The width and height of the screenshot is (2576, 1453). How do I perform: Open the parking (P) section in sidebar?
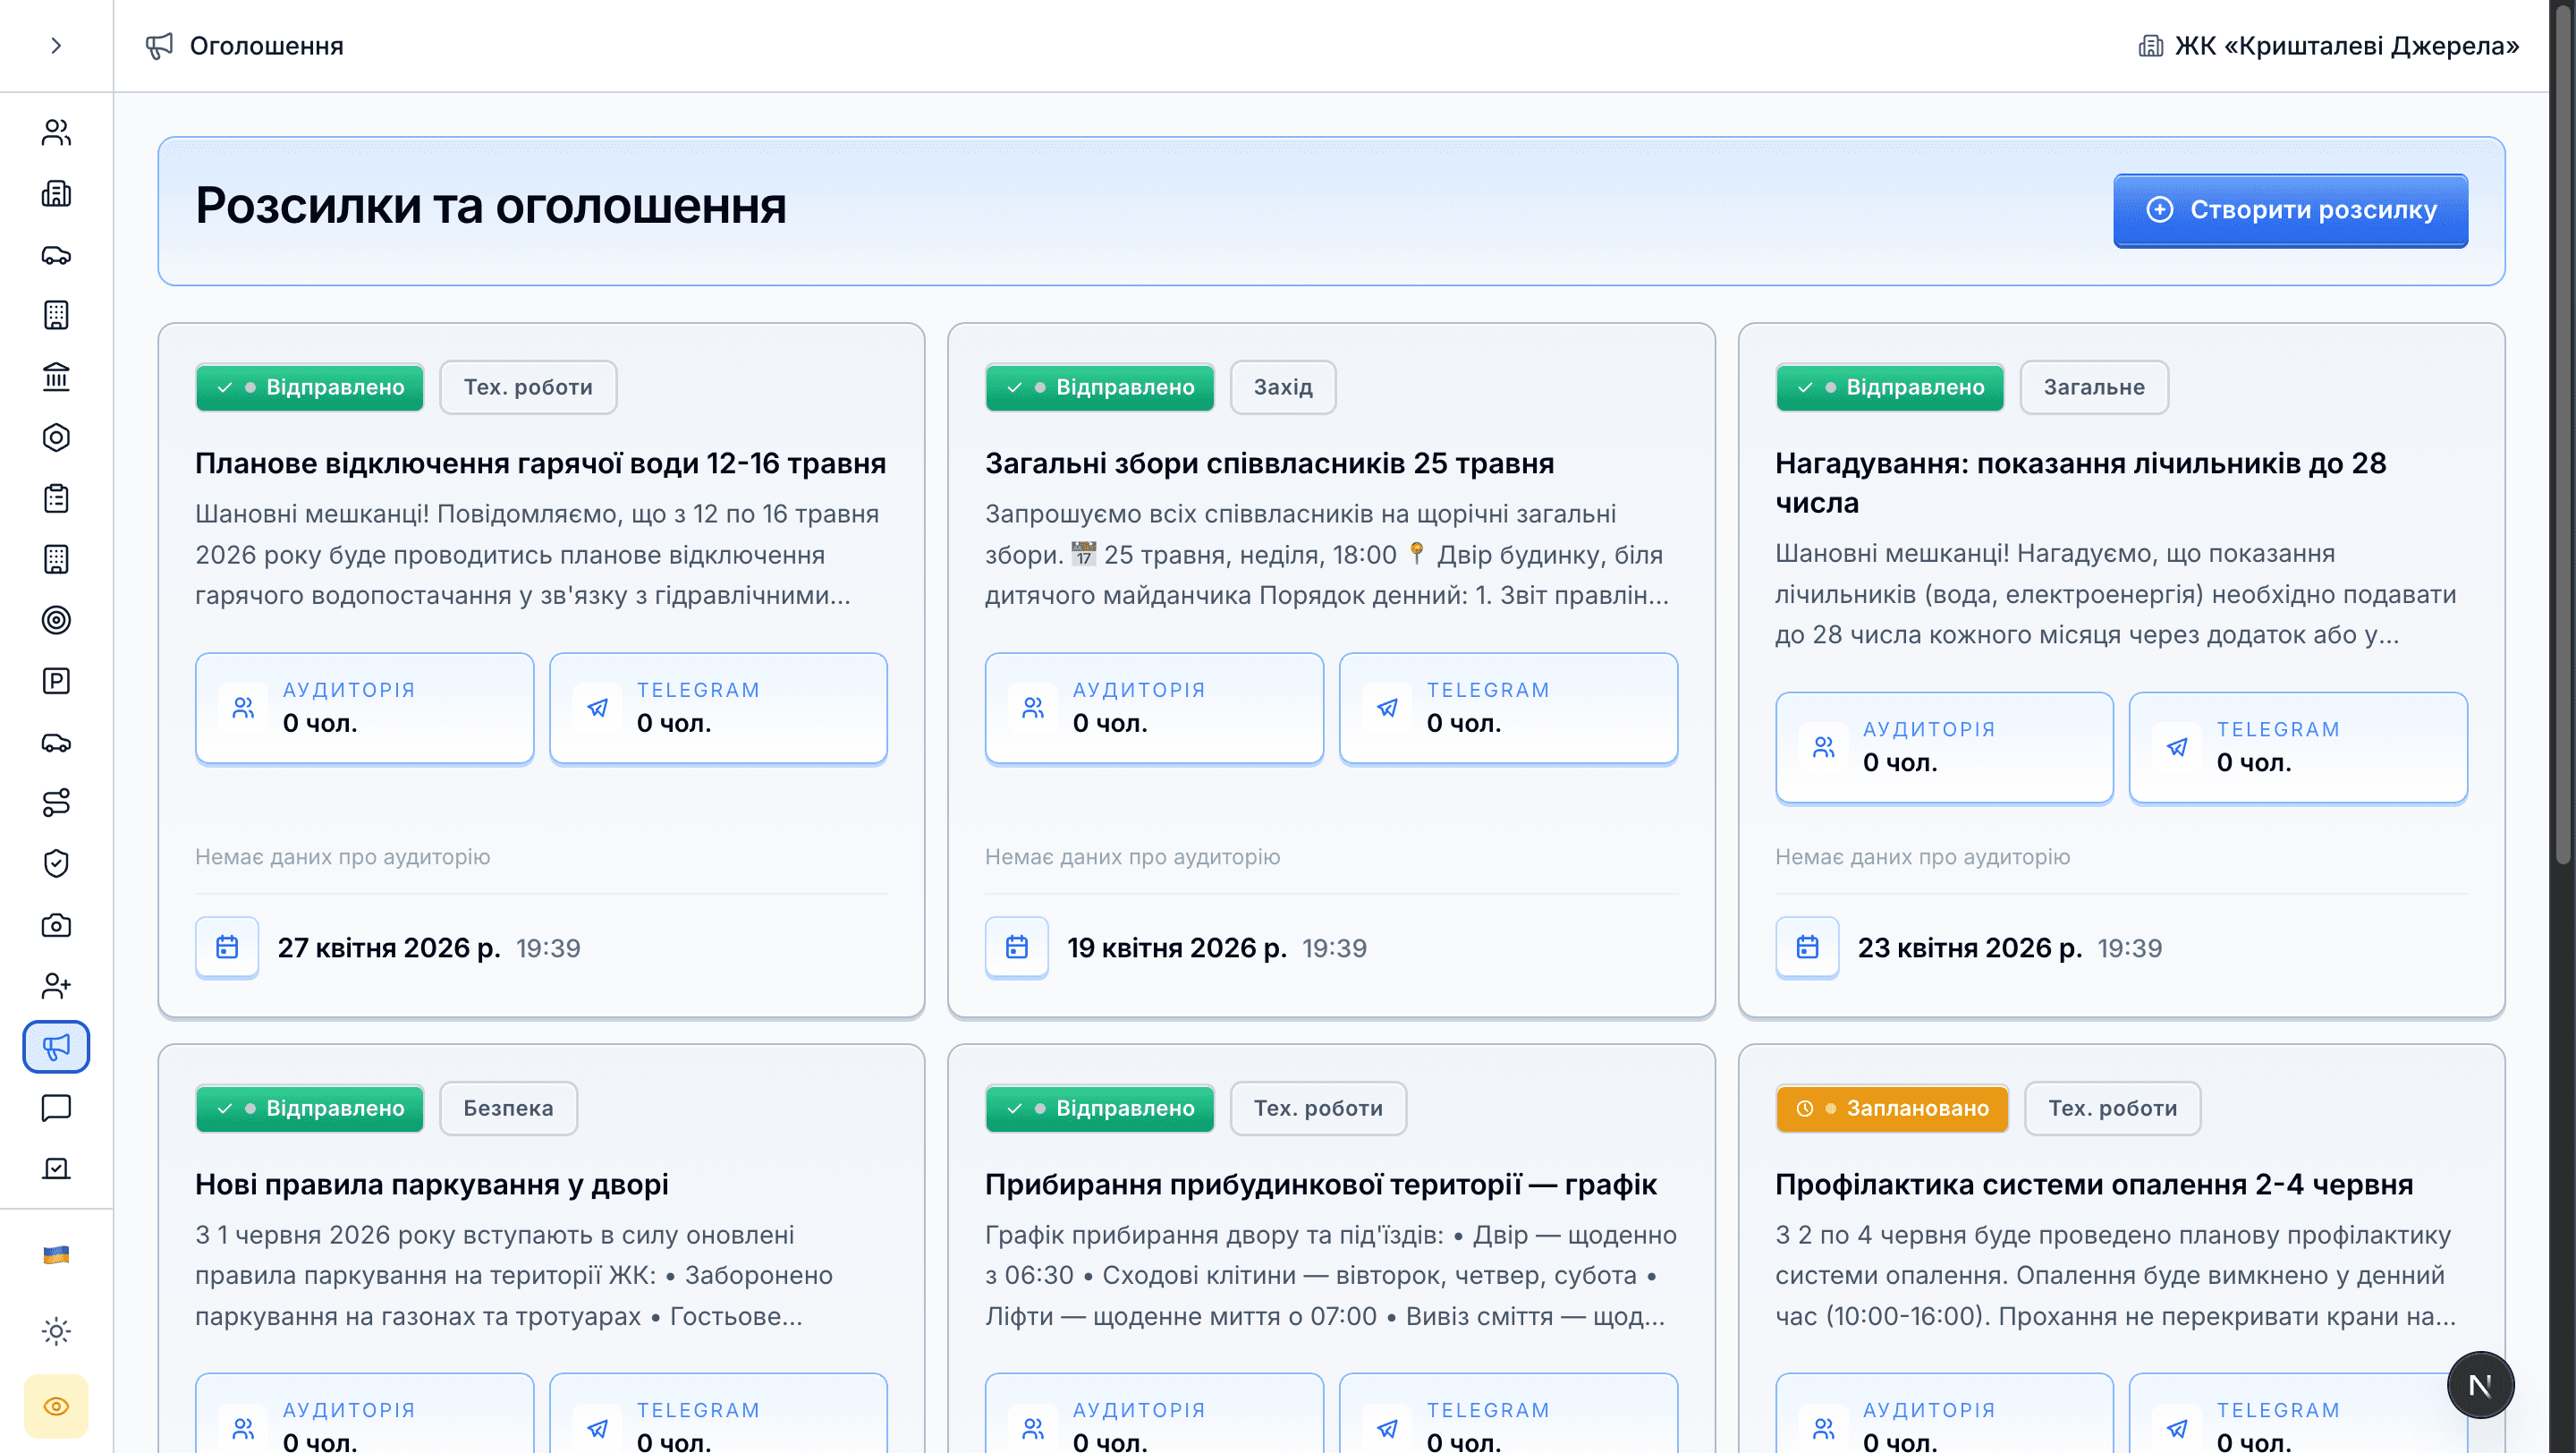56,681
